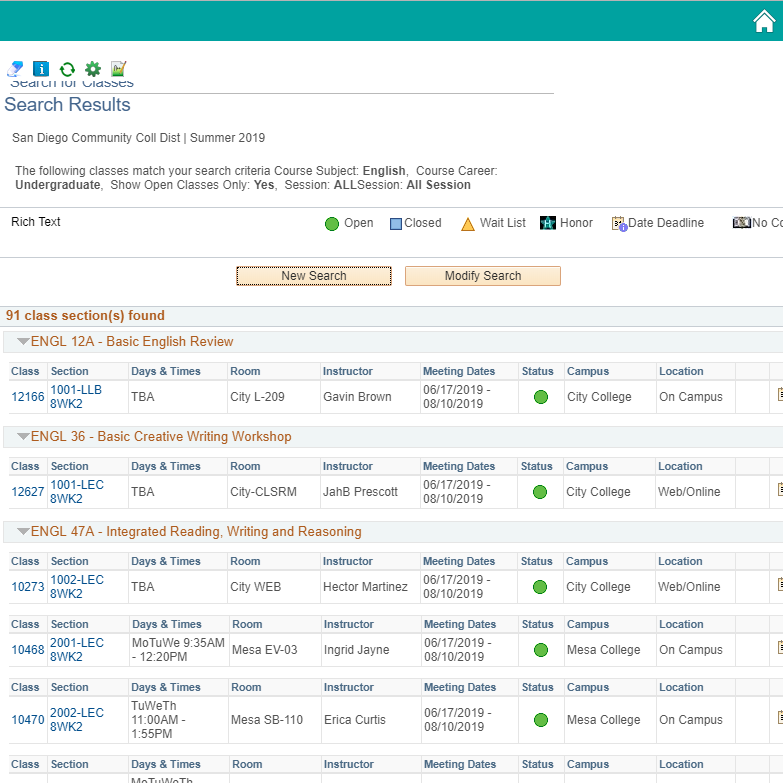Click instructor name JahB Prescott

360,492
